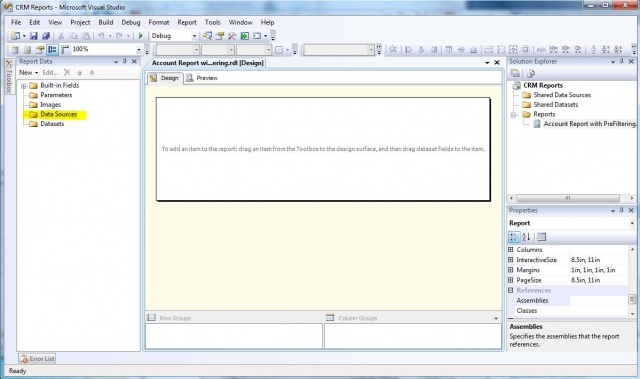Viewport: 640px width, 379px height.
Task: Open the Report menu
Action: [x=187, y=22]
